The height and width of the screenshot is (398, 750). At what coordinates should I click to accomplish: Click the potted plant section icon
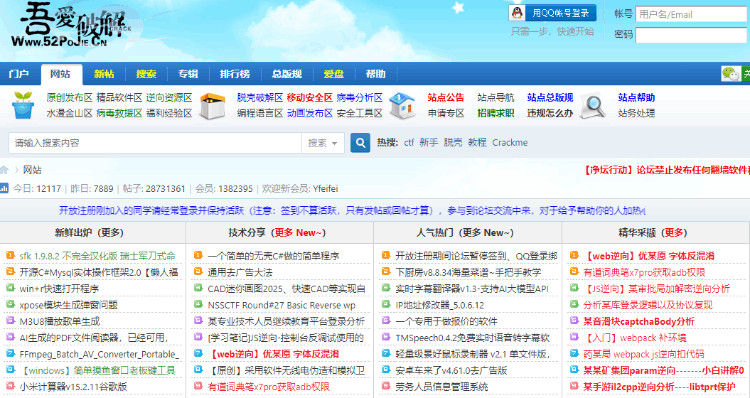click(x=23, y=105)
